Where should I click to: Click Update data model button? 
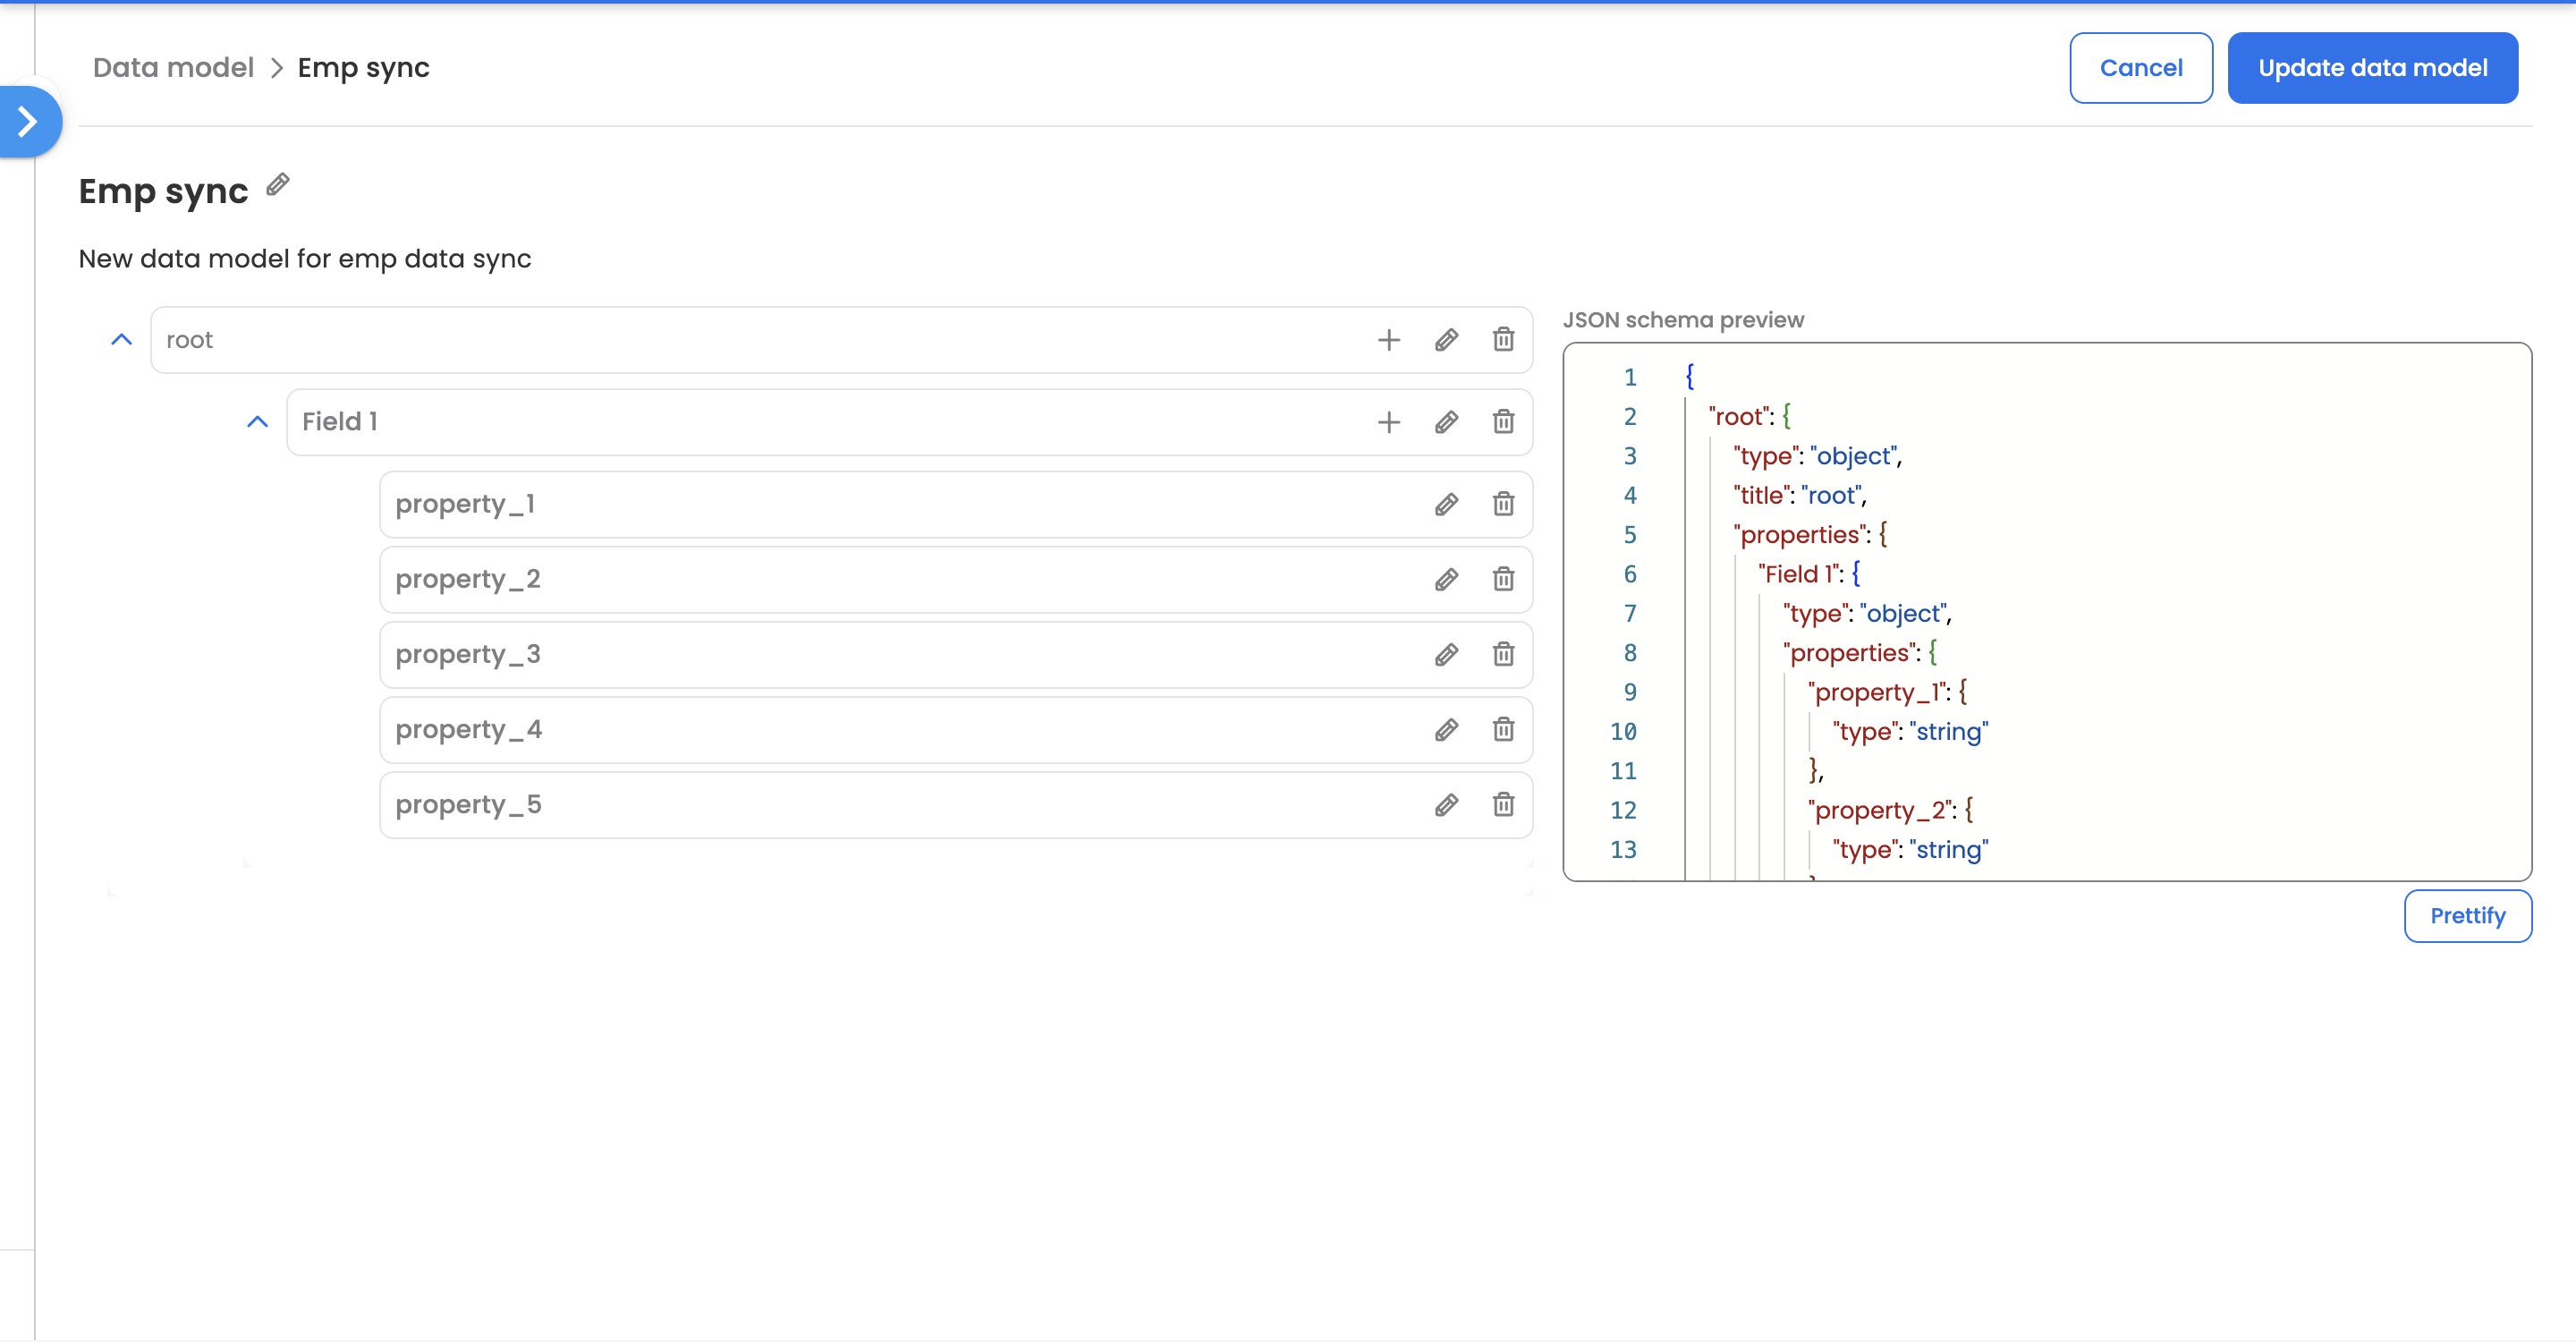tap(2372, 67)
